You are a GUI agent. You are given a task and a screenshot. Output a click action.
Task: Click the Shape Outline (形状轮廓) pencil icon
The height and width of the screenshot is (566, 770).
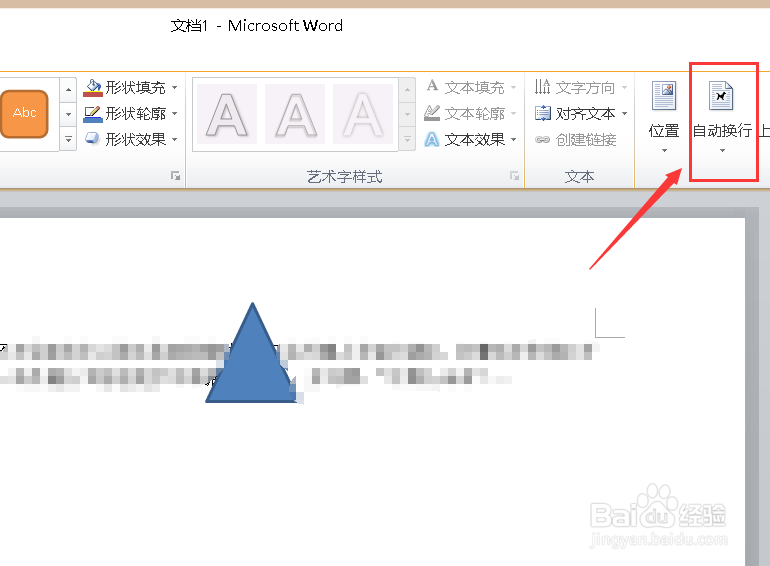[x=92, y=114]
